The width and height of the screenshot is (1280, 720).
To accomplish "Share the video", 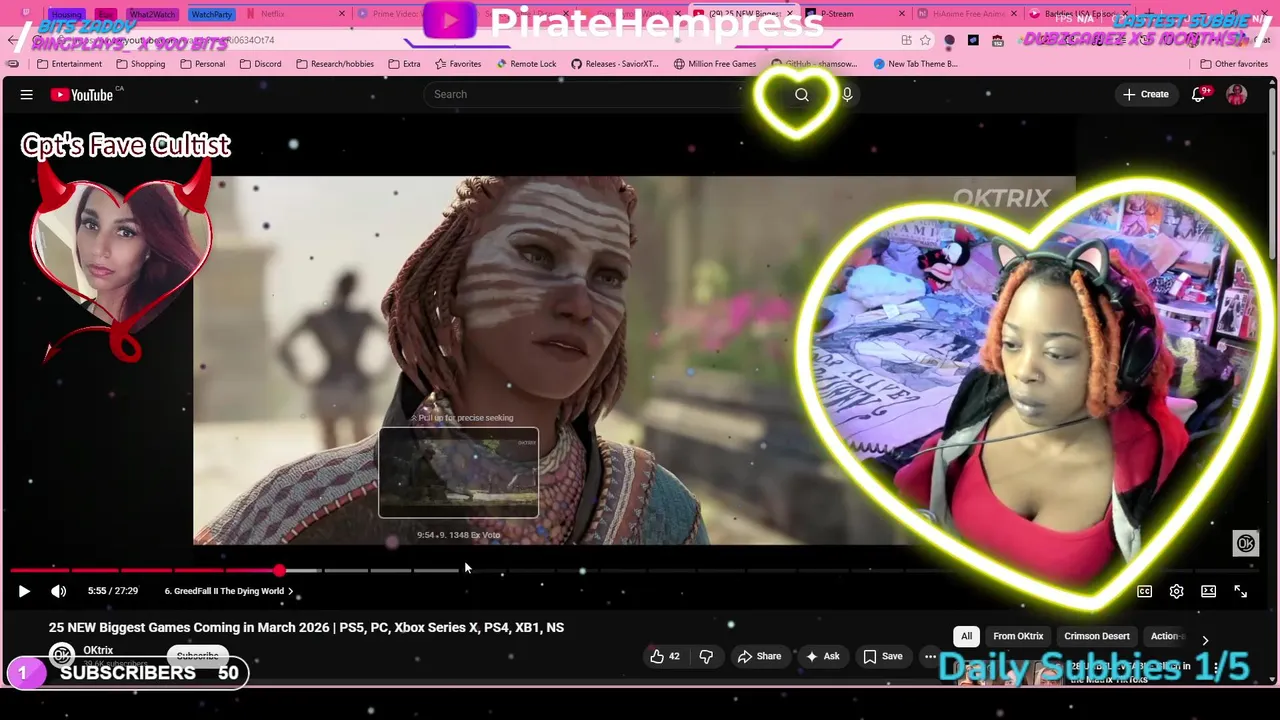I will tap(759, 656).
